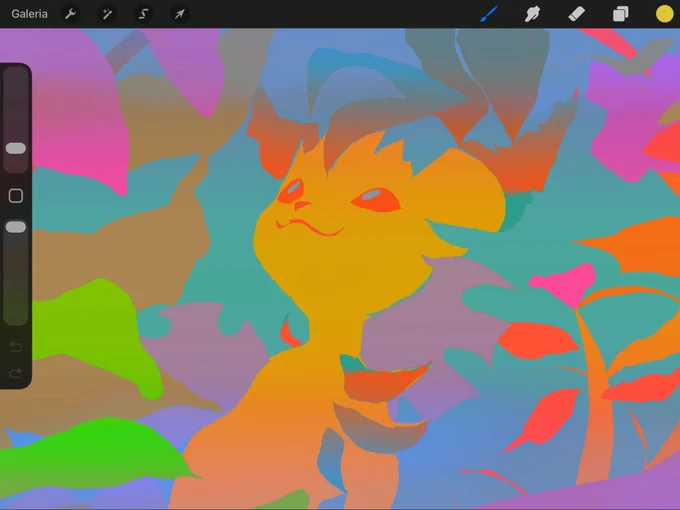Open the Galeria gallery link
Viewport: 680px width, 510px height.
tap(29, 14)
